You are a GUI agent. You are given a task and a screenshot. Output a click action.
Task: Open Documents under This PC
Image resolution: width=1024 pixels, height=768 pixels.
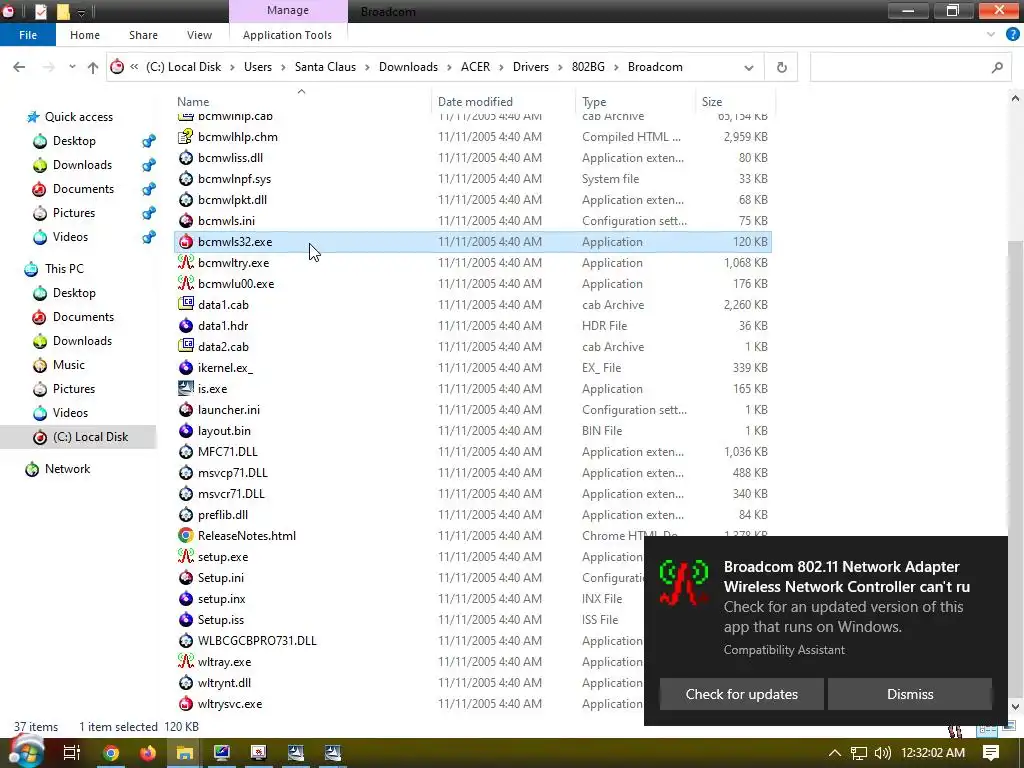coord(83,317)
